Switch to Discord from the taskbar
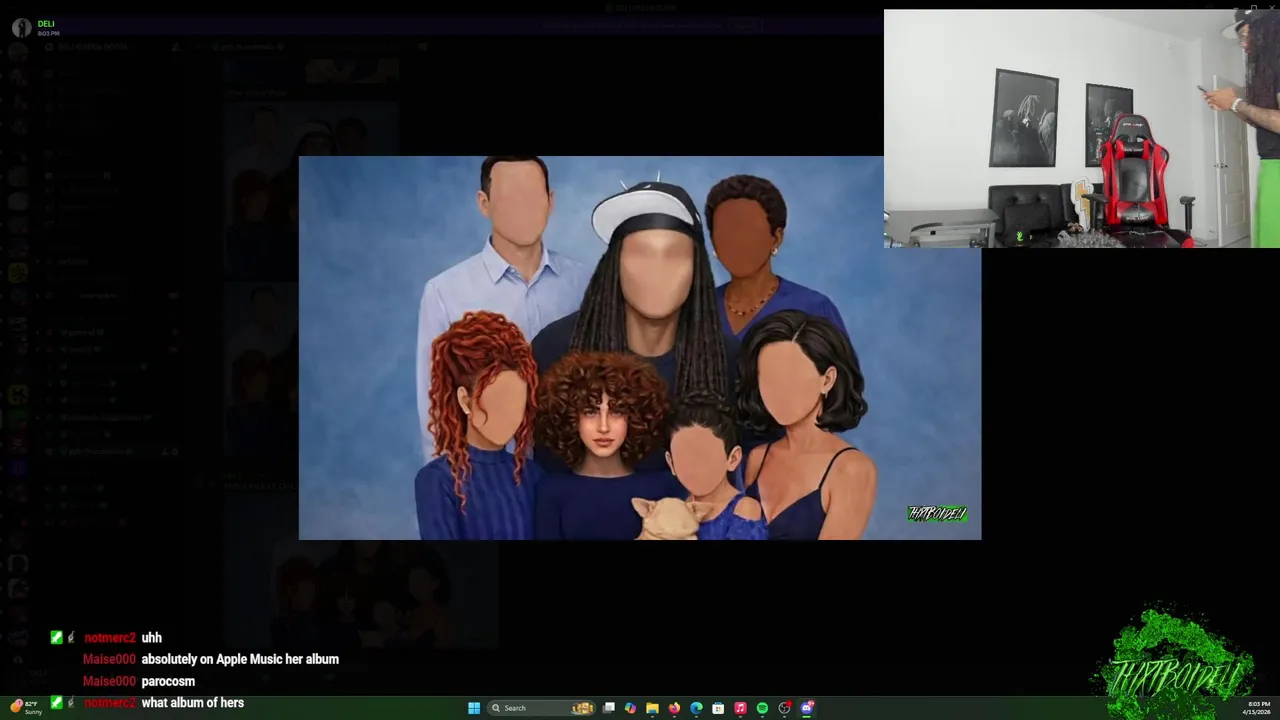 click(x=807, y=708)
